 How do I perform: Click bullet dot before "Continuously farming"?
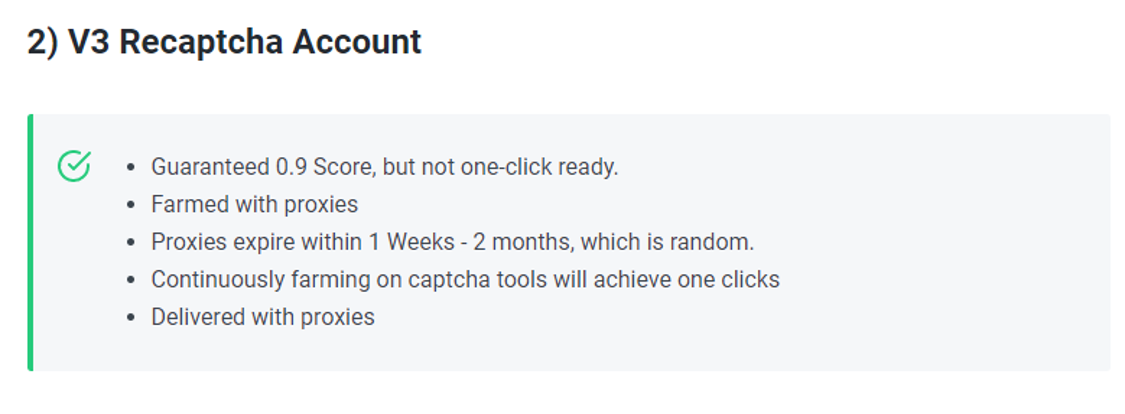tap(130, 279)
